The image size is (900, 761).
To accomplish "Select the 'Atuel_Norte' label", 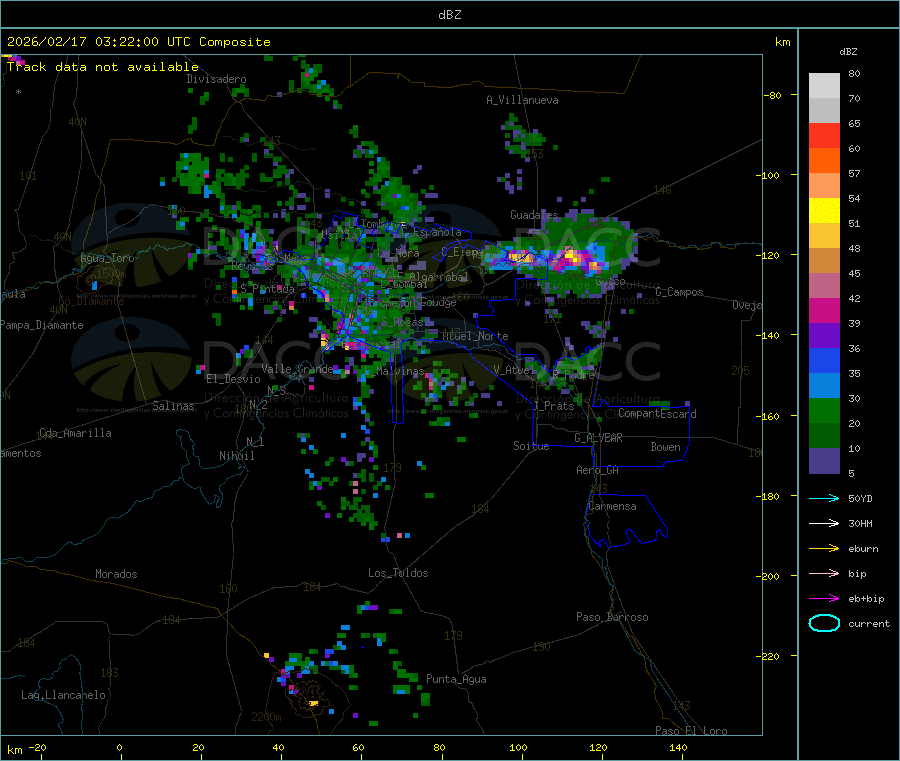I will (475, 336).
